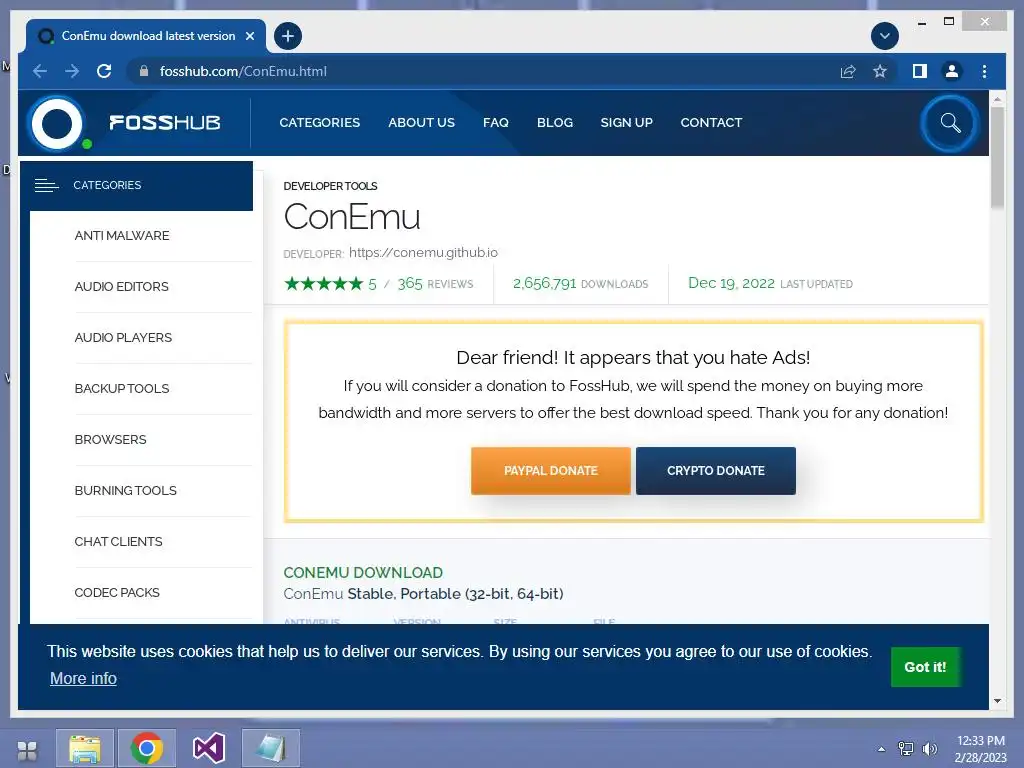Click the CONEMU DOWNLOAD heading
Image resolution: width=1024 pixels, height=768 pixels.
[x=363, y=573]
